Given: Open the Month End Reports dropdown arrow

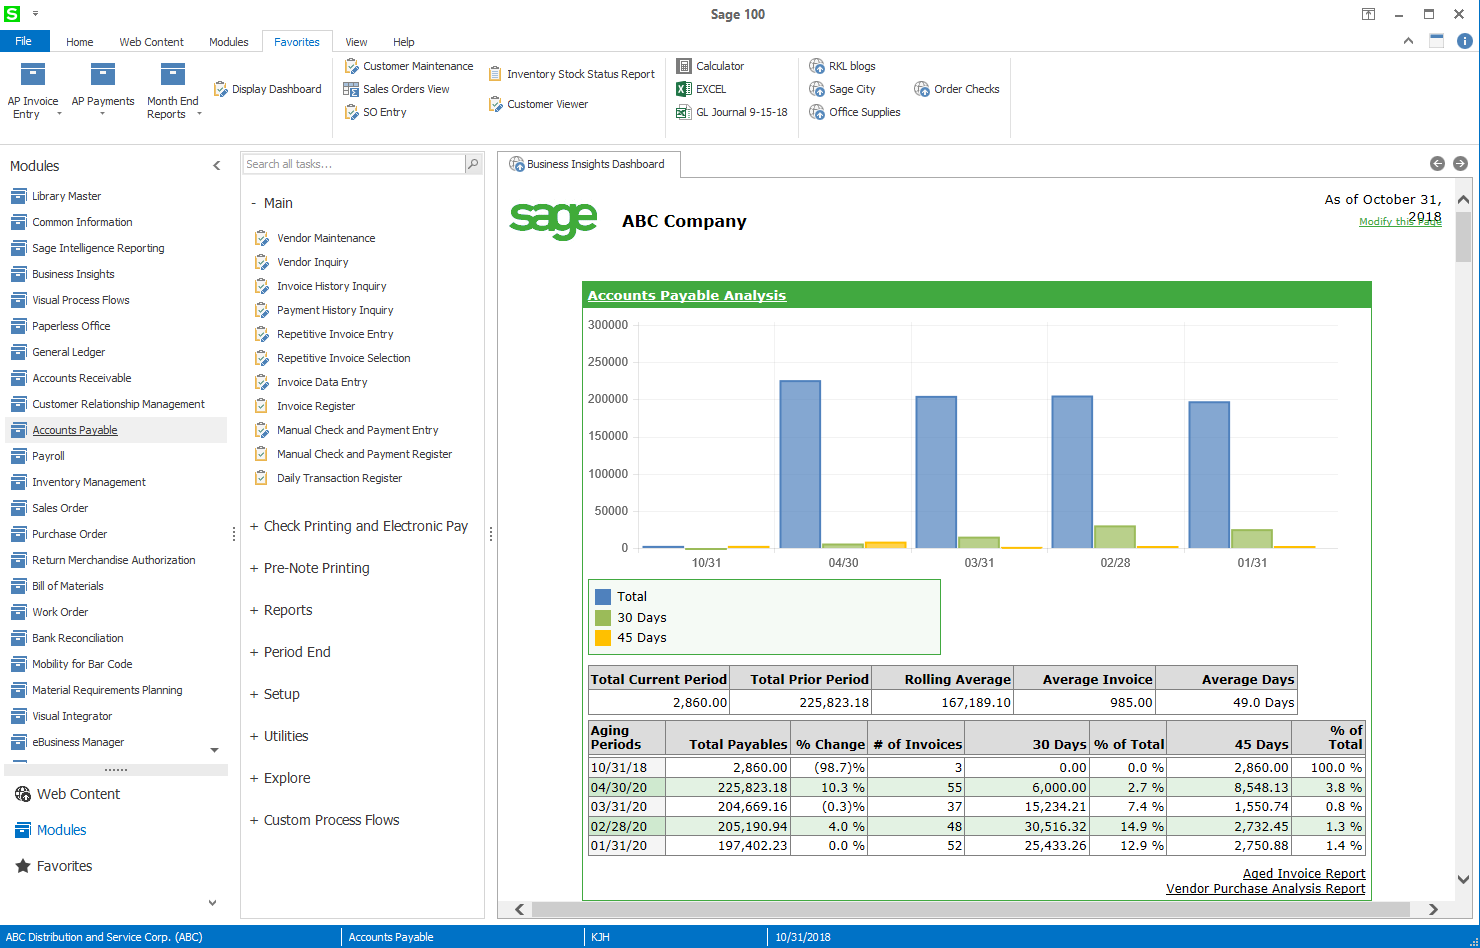Looking at the screenshot, I should click(199, 114).
